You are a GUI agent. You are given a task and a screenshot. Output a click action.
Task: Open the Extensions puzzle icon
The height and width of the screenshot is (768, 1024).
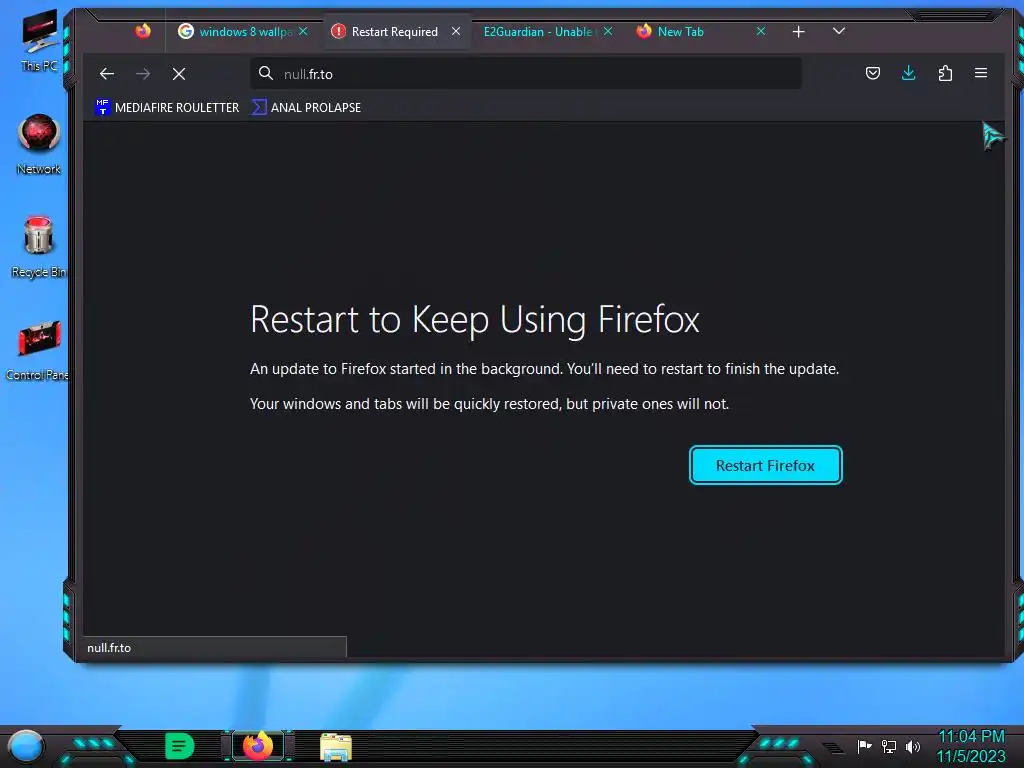tap(945, 73)
